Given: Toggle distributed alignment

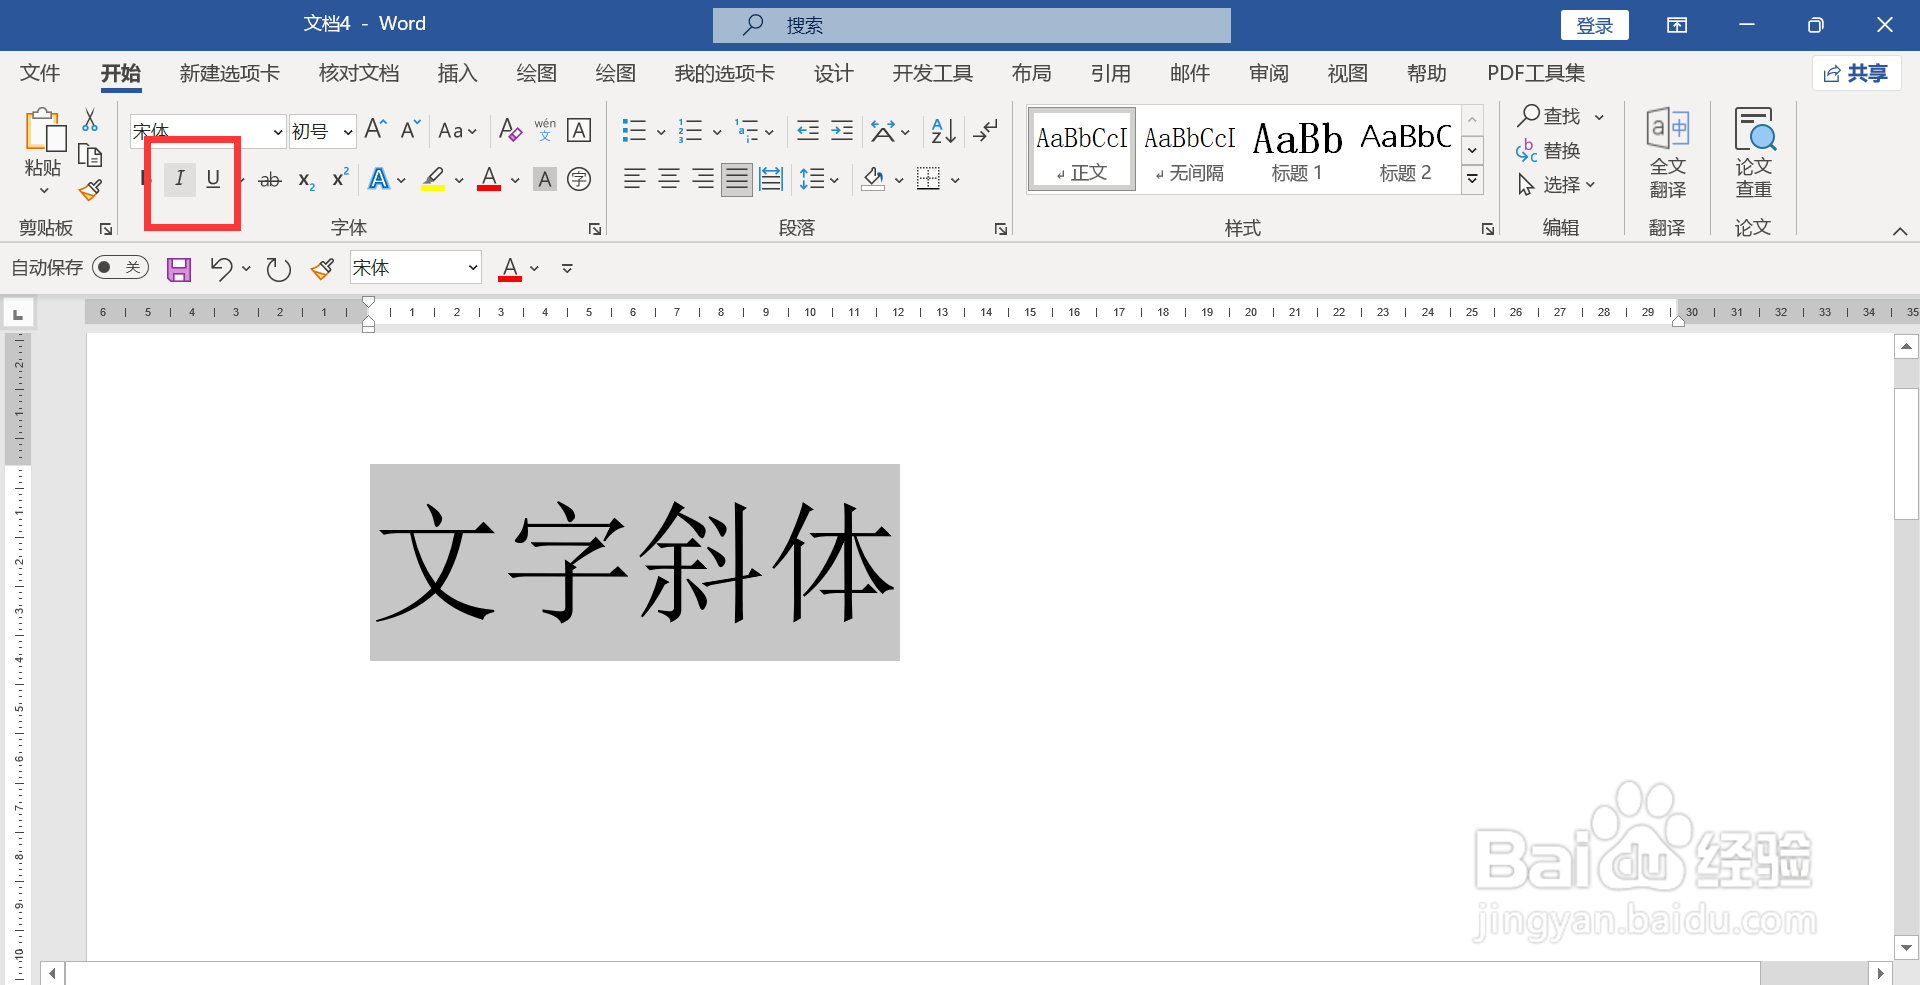Looking at the screenshot, I should coord(771,179).
